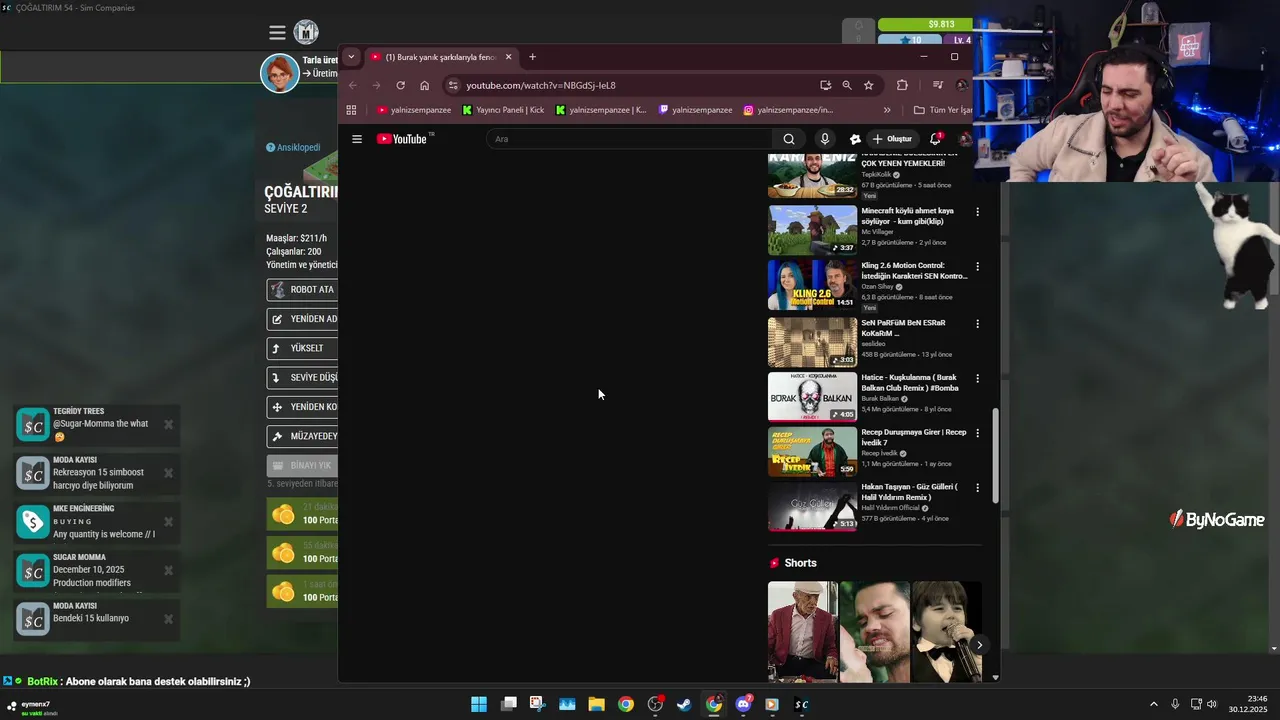
Task: Dismiss the SUGAR MOMMA chat notification
Action: [168, 570]
